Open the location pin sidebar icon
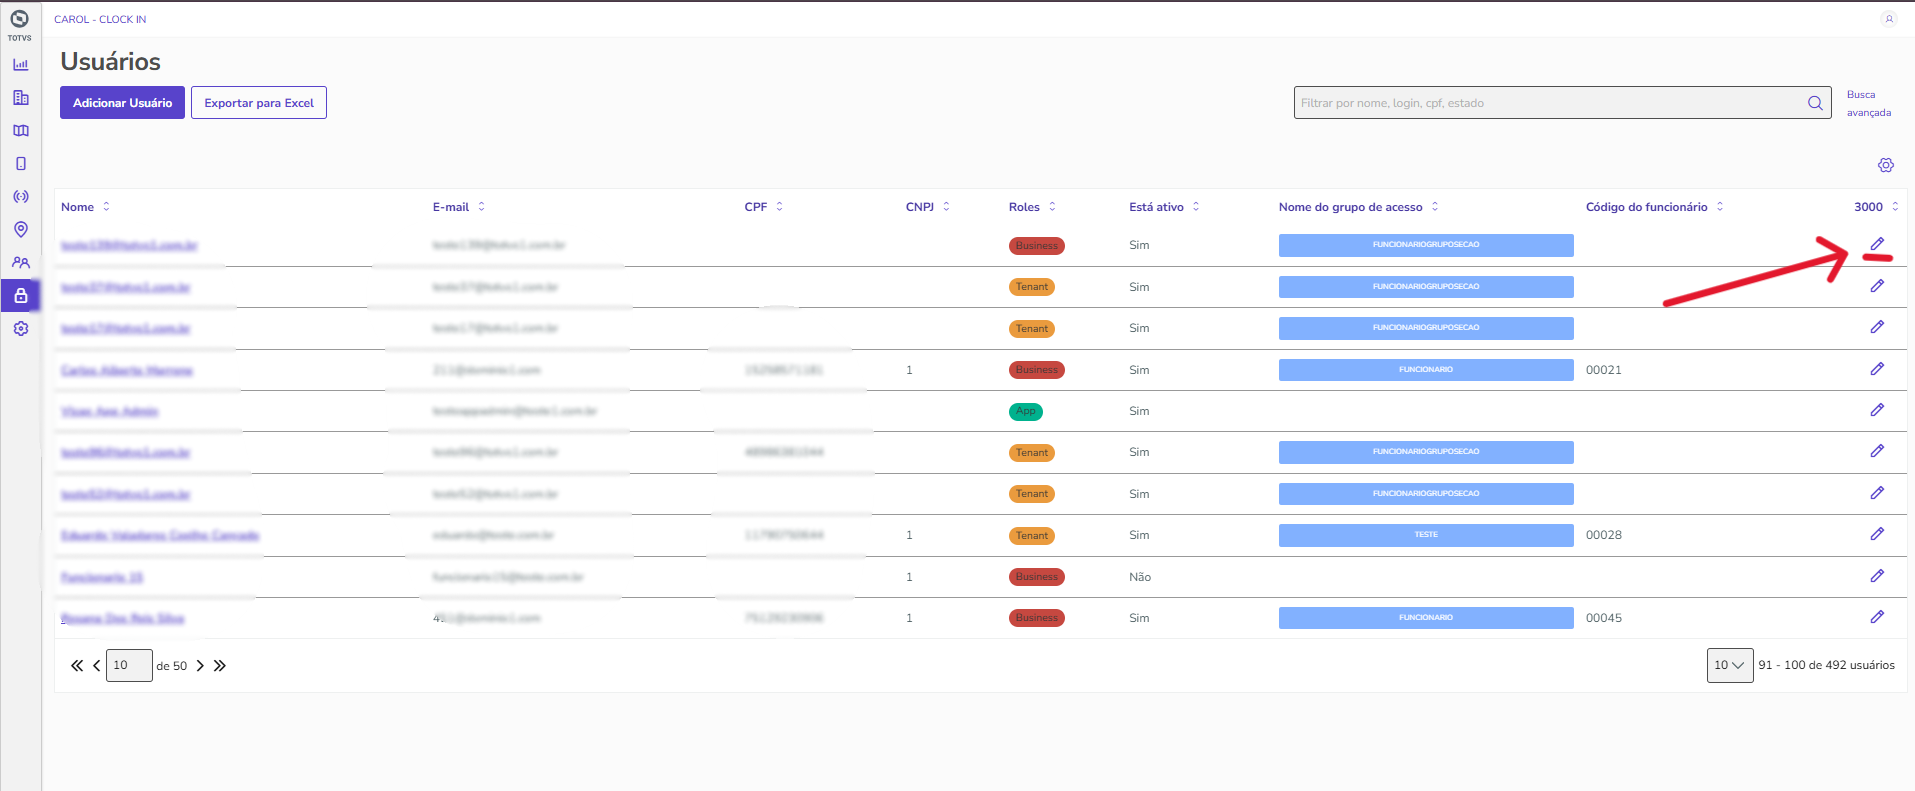The image size is (1915, 791). tap(20, 230)
